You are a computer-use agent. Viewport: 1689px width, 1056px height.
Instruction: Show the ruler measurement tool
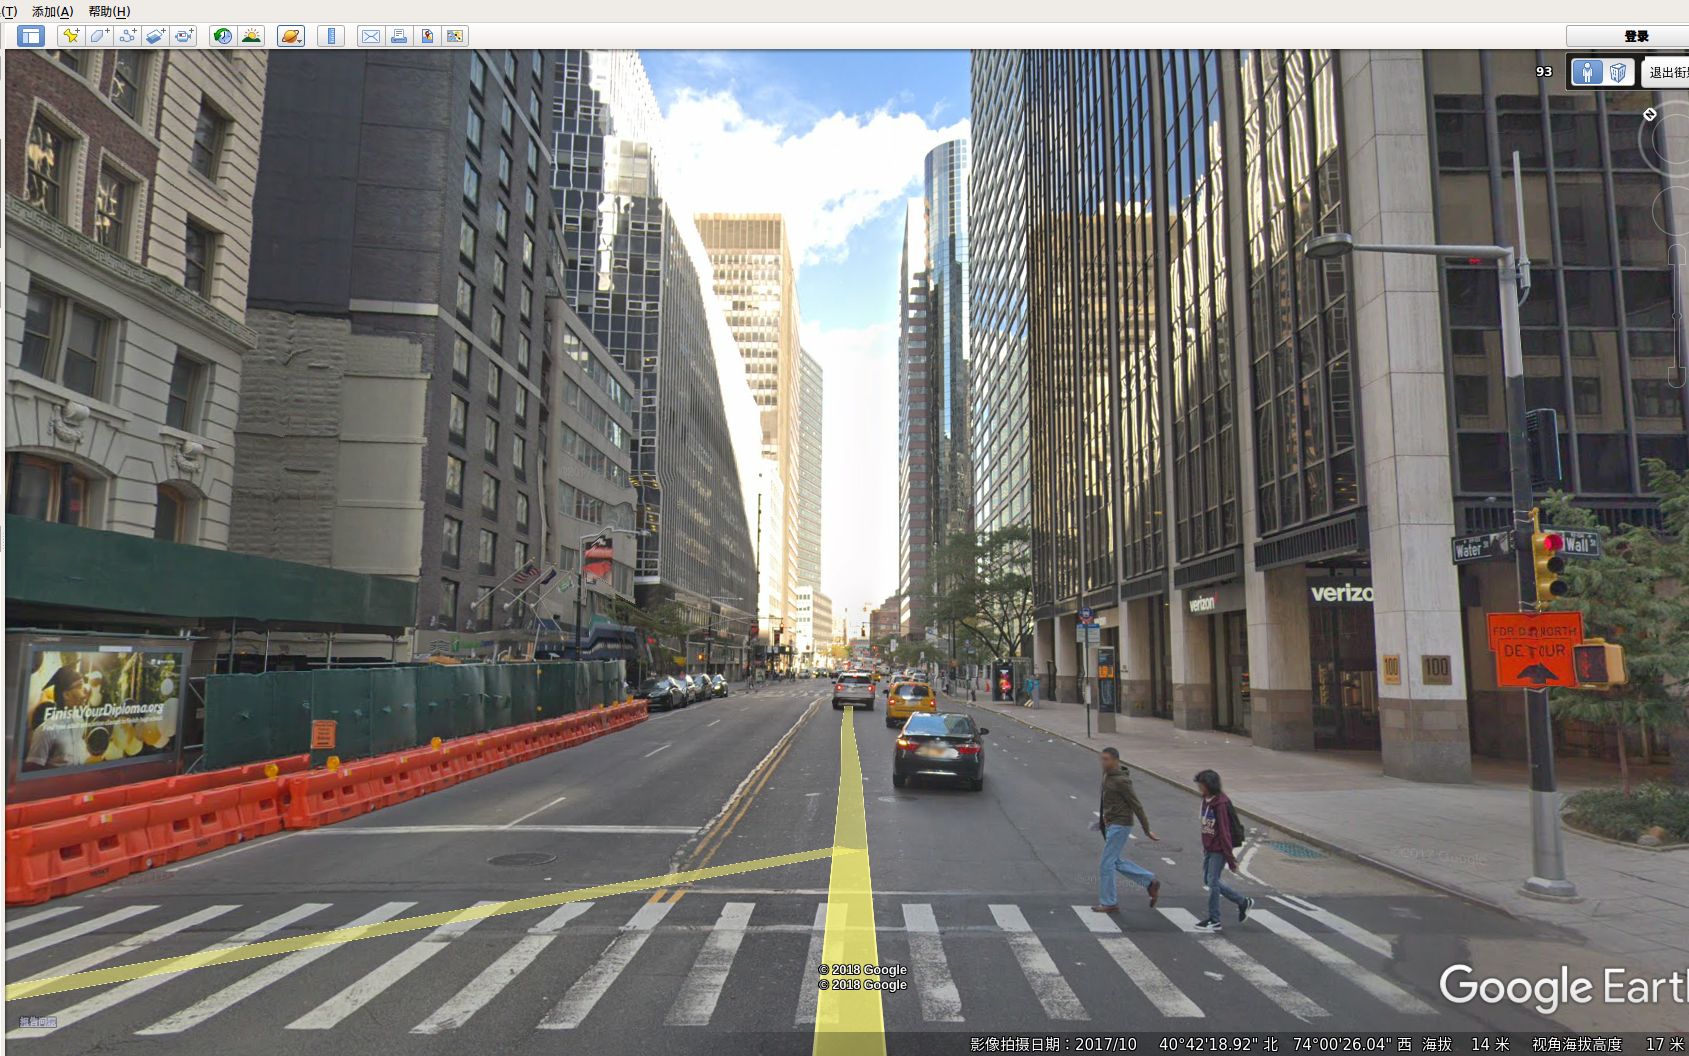coord(331,36)
